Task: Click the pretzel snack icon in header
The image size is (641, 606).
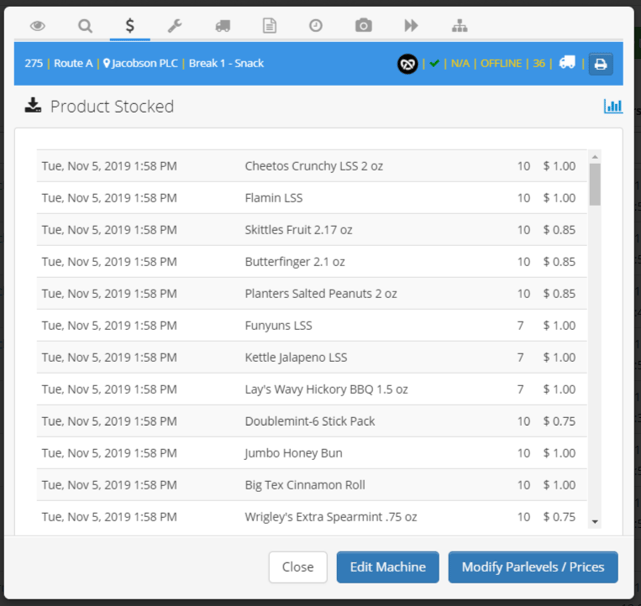Action: 408,64
